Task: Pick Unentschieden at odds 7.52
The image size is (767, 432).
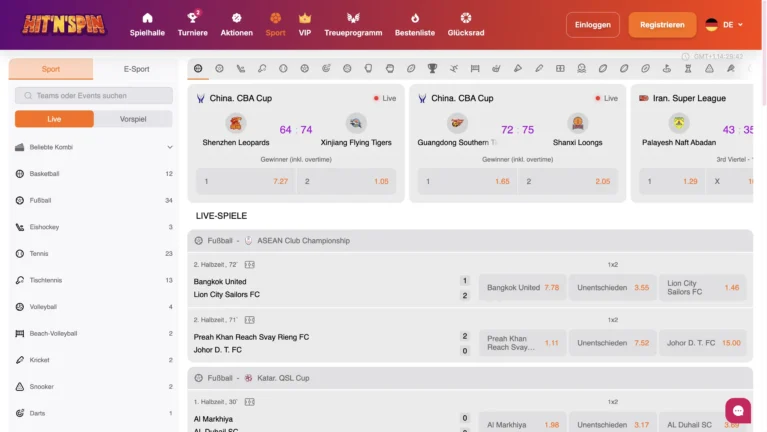Action: [612, 343]
